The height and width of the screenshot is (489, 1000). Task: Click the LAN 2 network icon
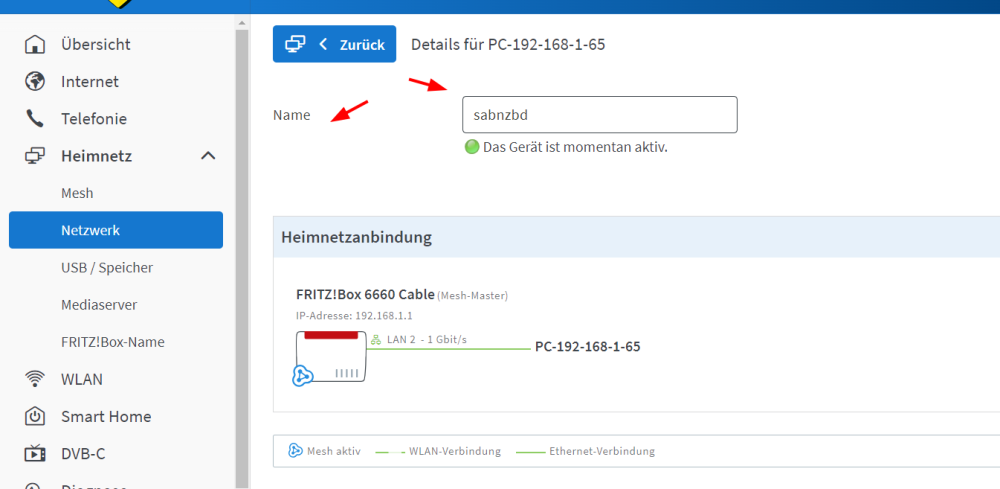click(376, 340)
